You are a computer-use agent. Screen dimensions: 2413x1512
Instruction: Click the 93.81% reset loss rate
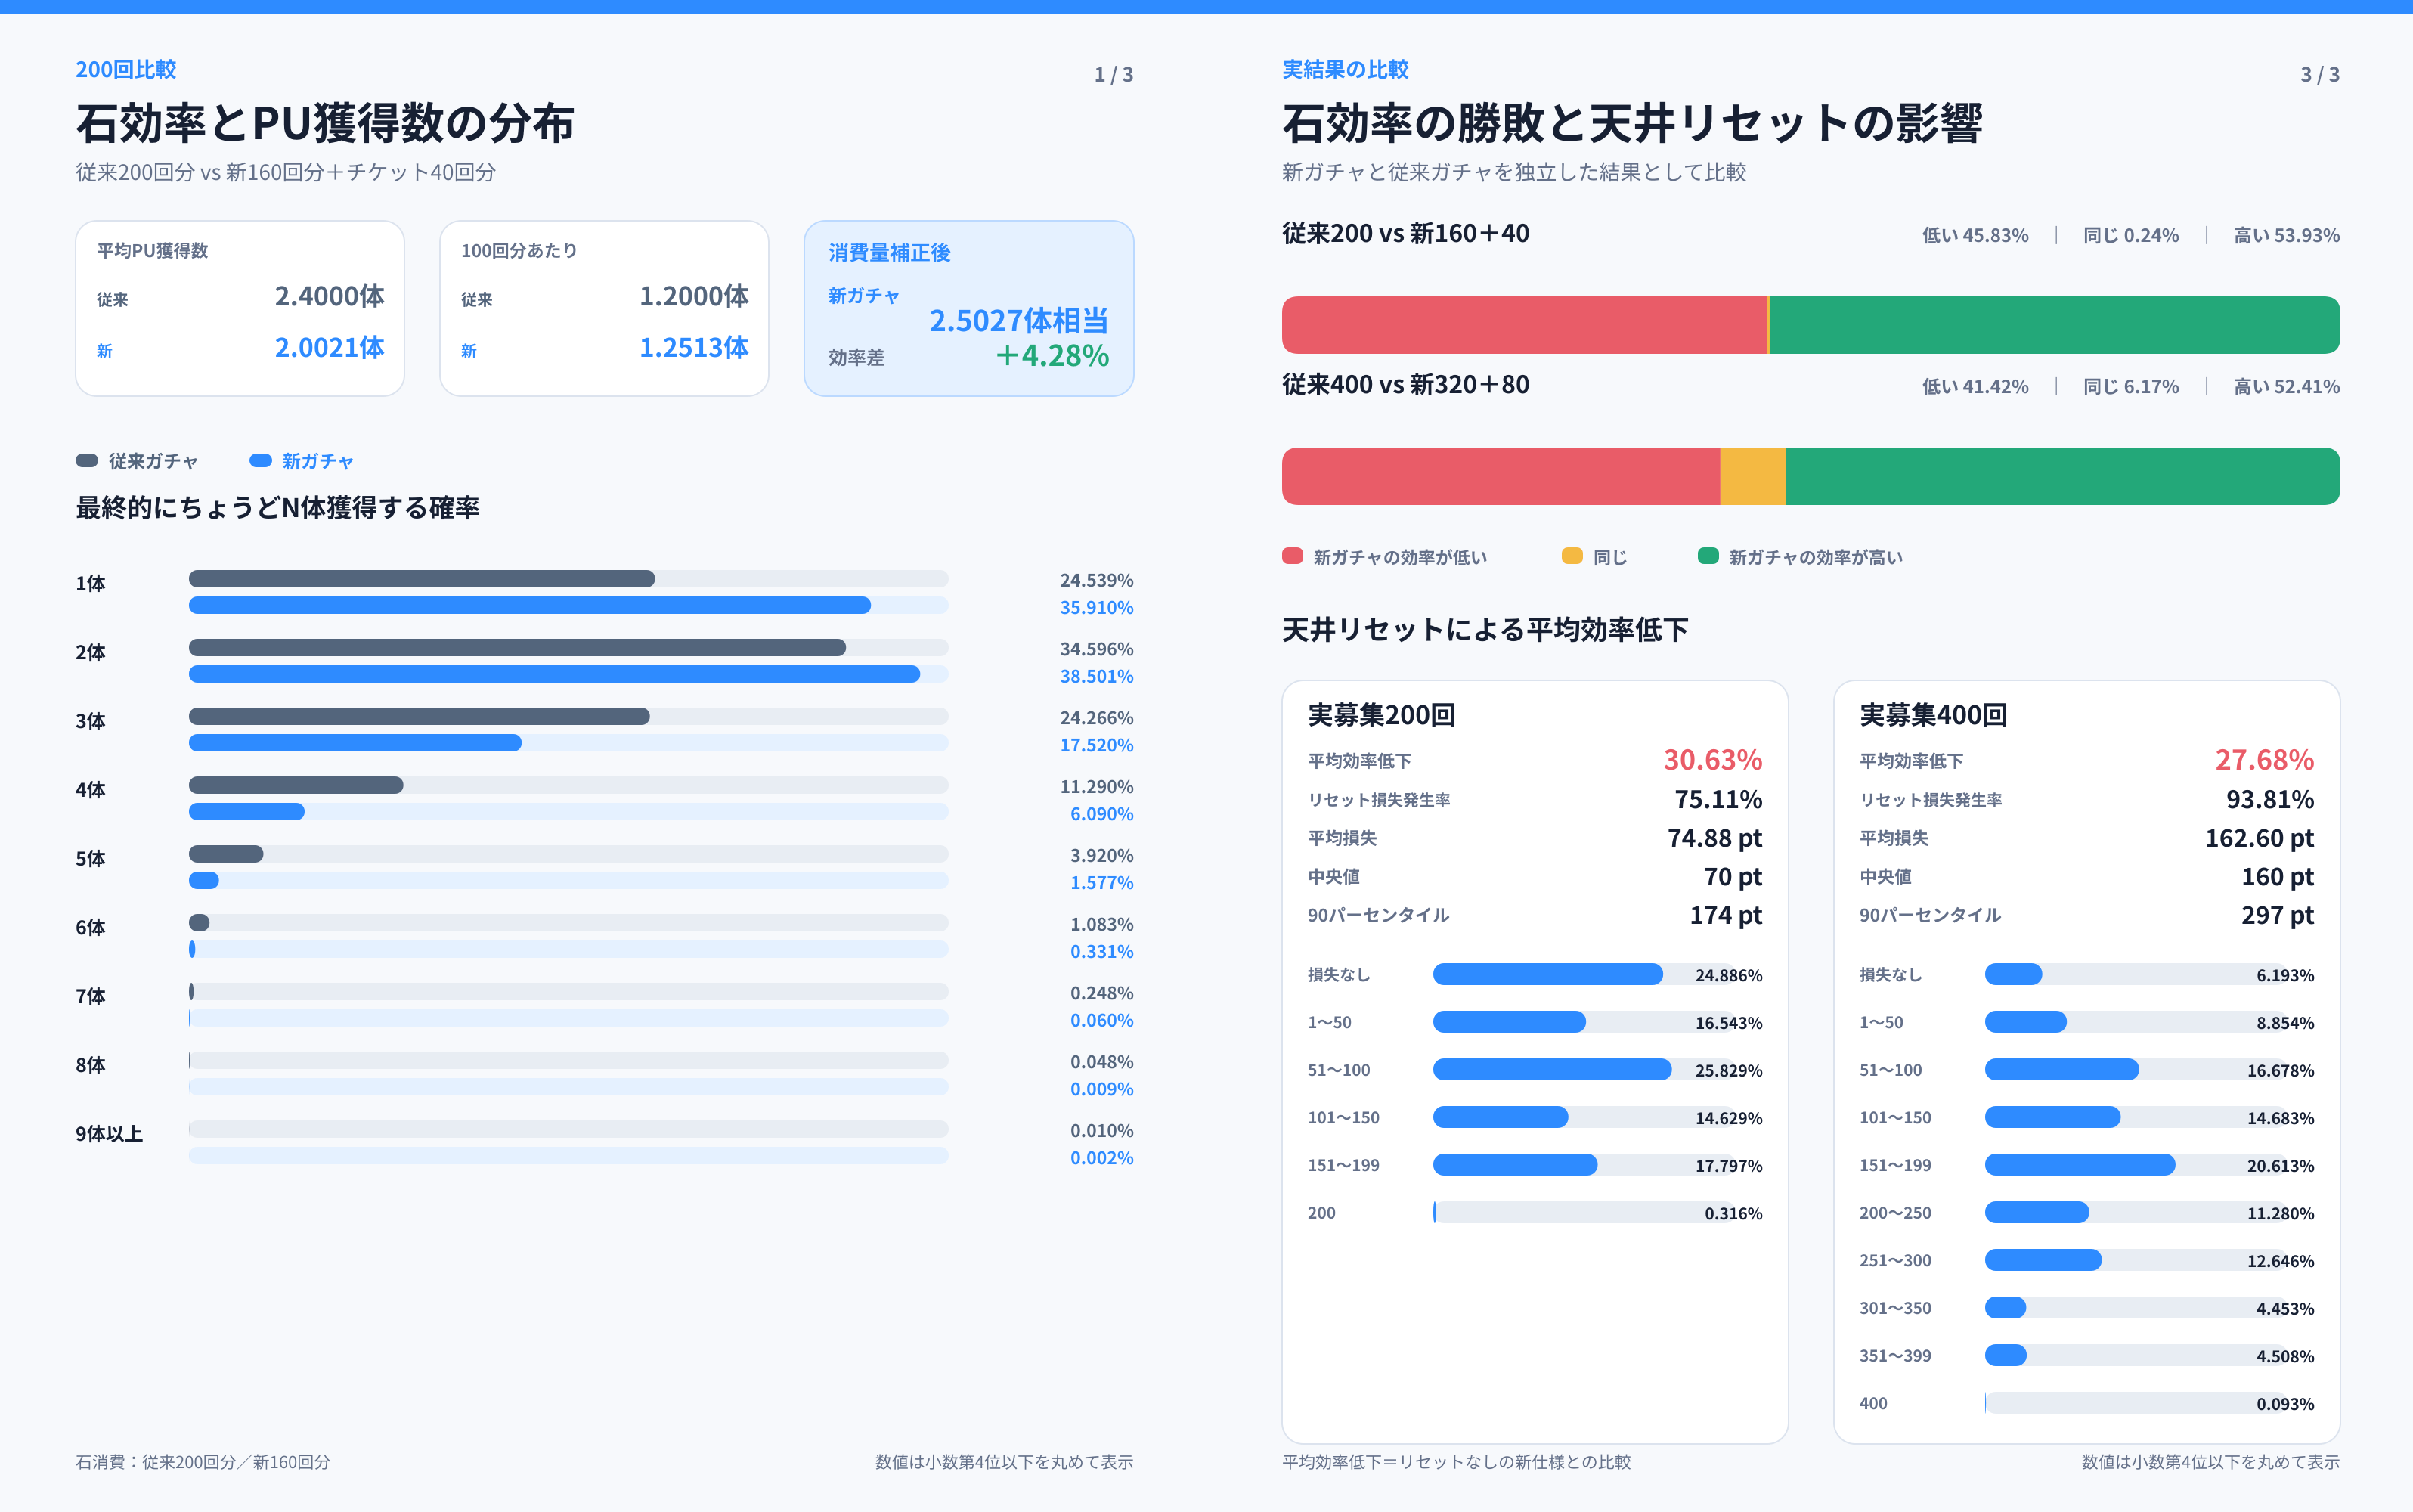click(2270, 799)
